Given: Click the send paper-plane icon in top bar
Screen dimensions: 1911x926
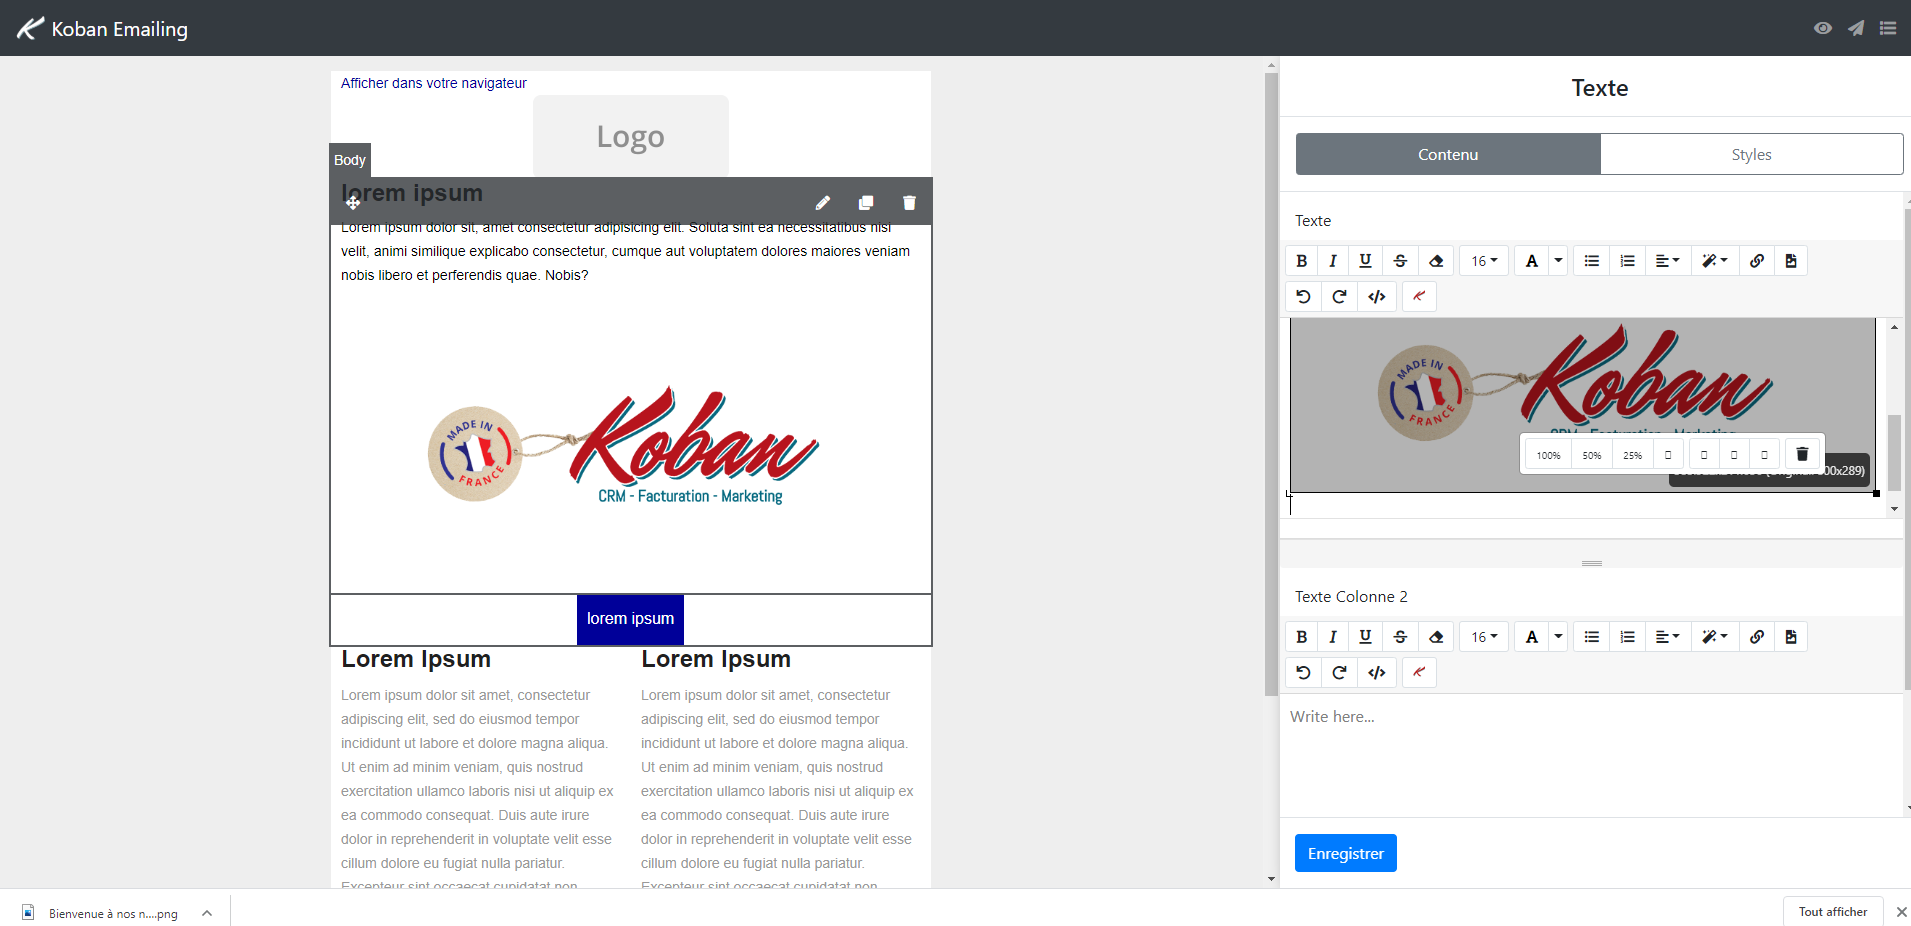Looking at the screenshot, I should point(1856,28).
